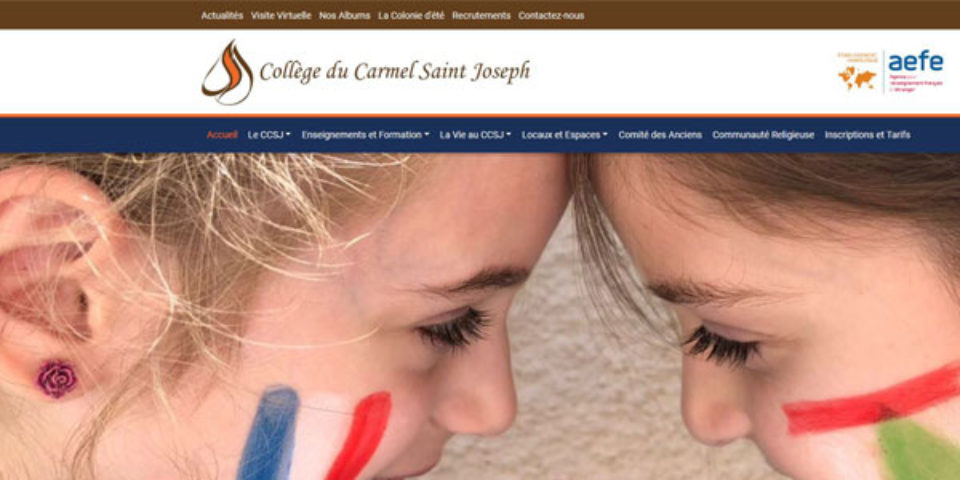Go to the Accueil home page
This screenshot has height=480, width=960.
pos(222,135)
